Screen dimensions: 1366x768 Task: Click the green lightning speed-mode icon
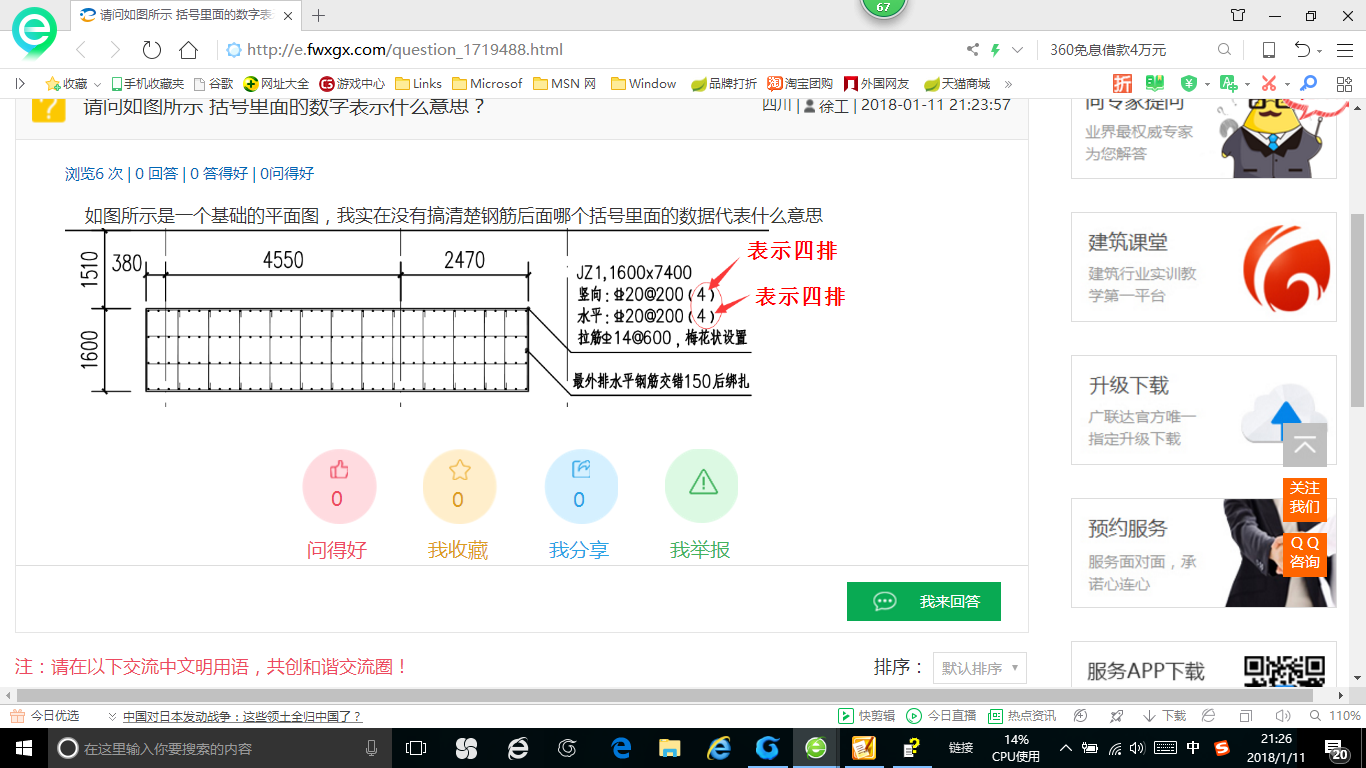(995, 50)
